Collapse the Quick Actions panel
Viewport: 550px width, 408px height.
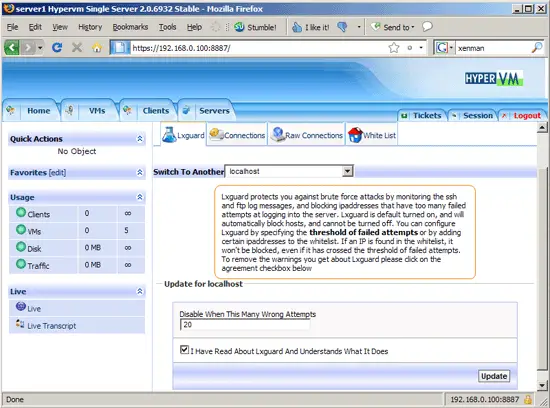coord(140,139)
